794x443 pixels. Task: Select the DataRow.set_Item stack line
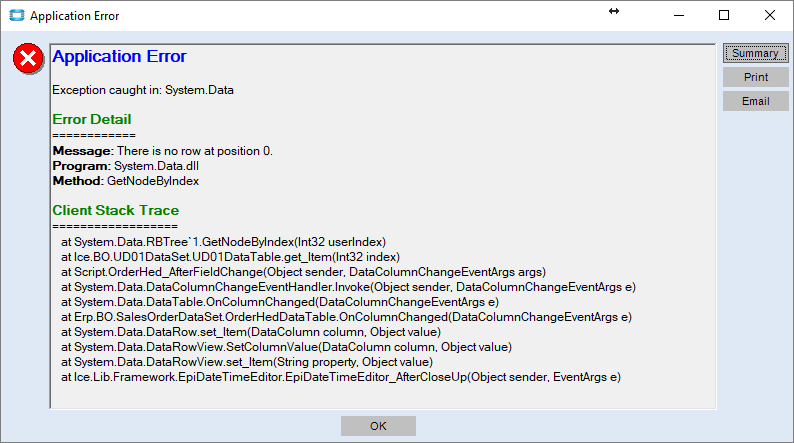(x=251, y=332)
